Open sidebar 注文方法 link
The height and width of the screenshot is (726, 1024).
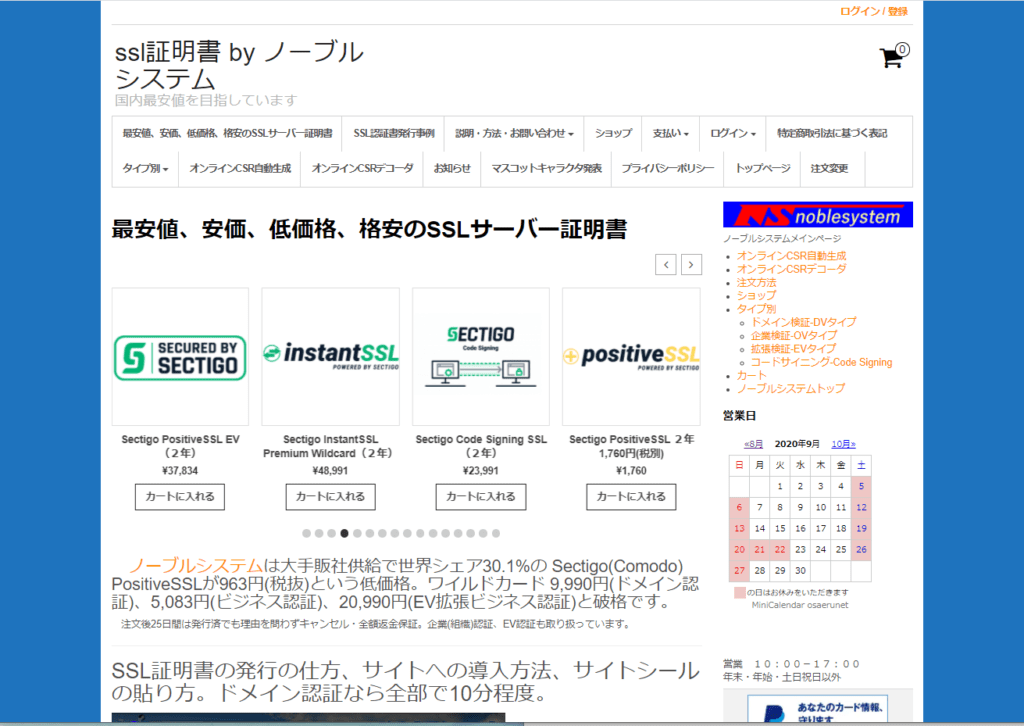coord(756,283)
